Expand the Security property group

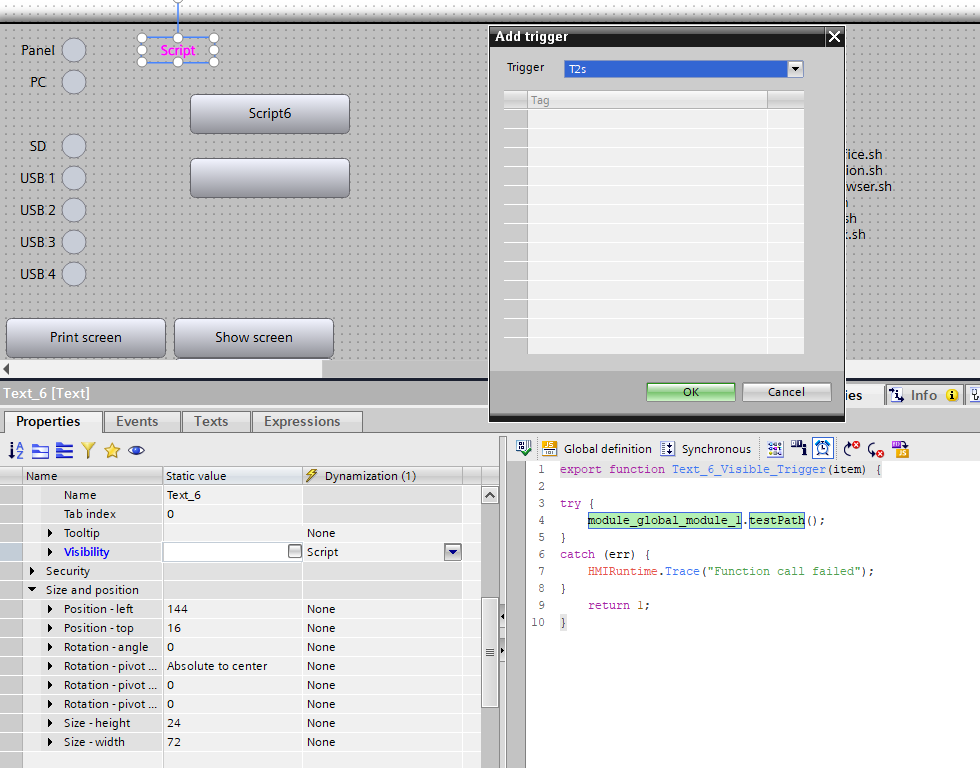[33, 571]
